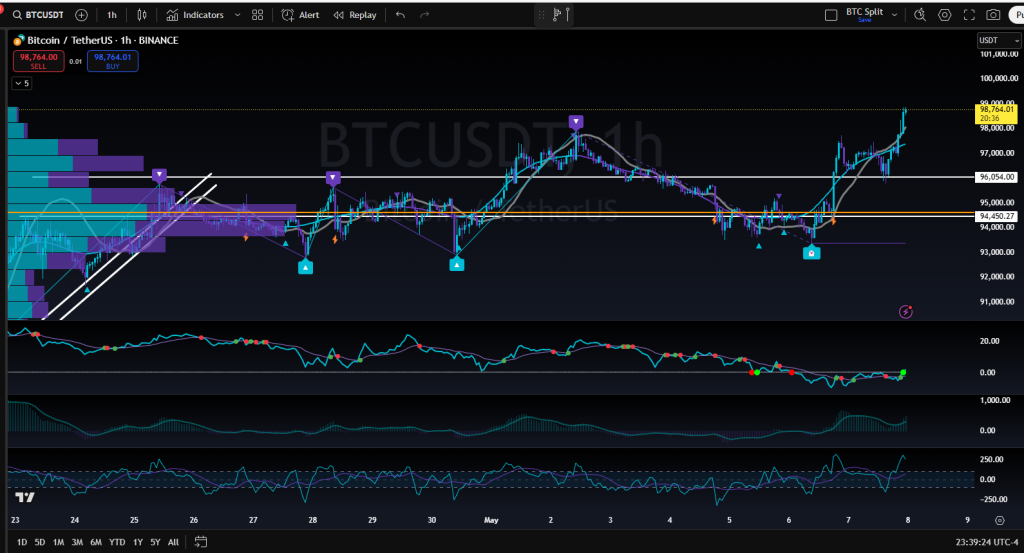Select the 1M date range
The height and width of the screenshot is (553, 1024).
[58, 542]
